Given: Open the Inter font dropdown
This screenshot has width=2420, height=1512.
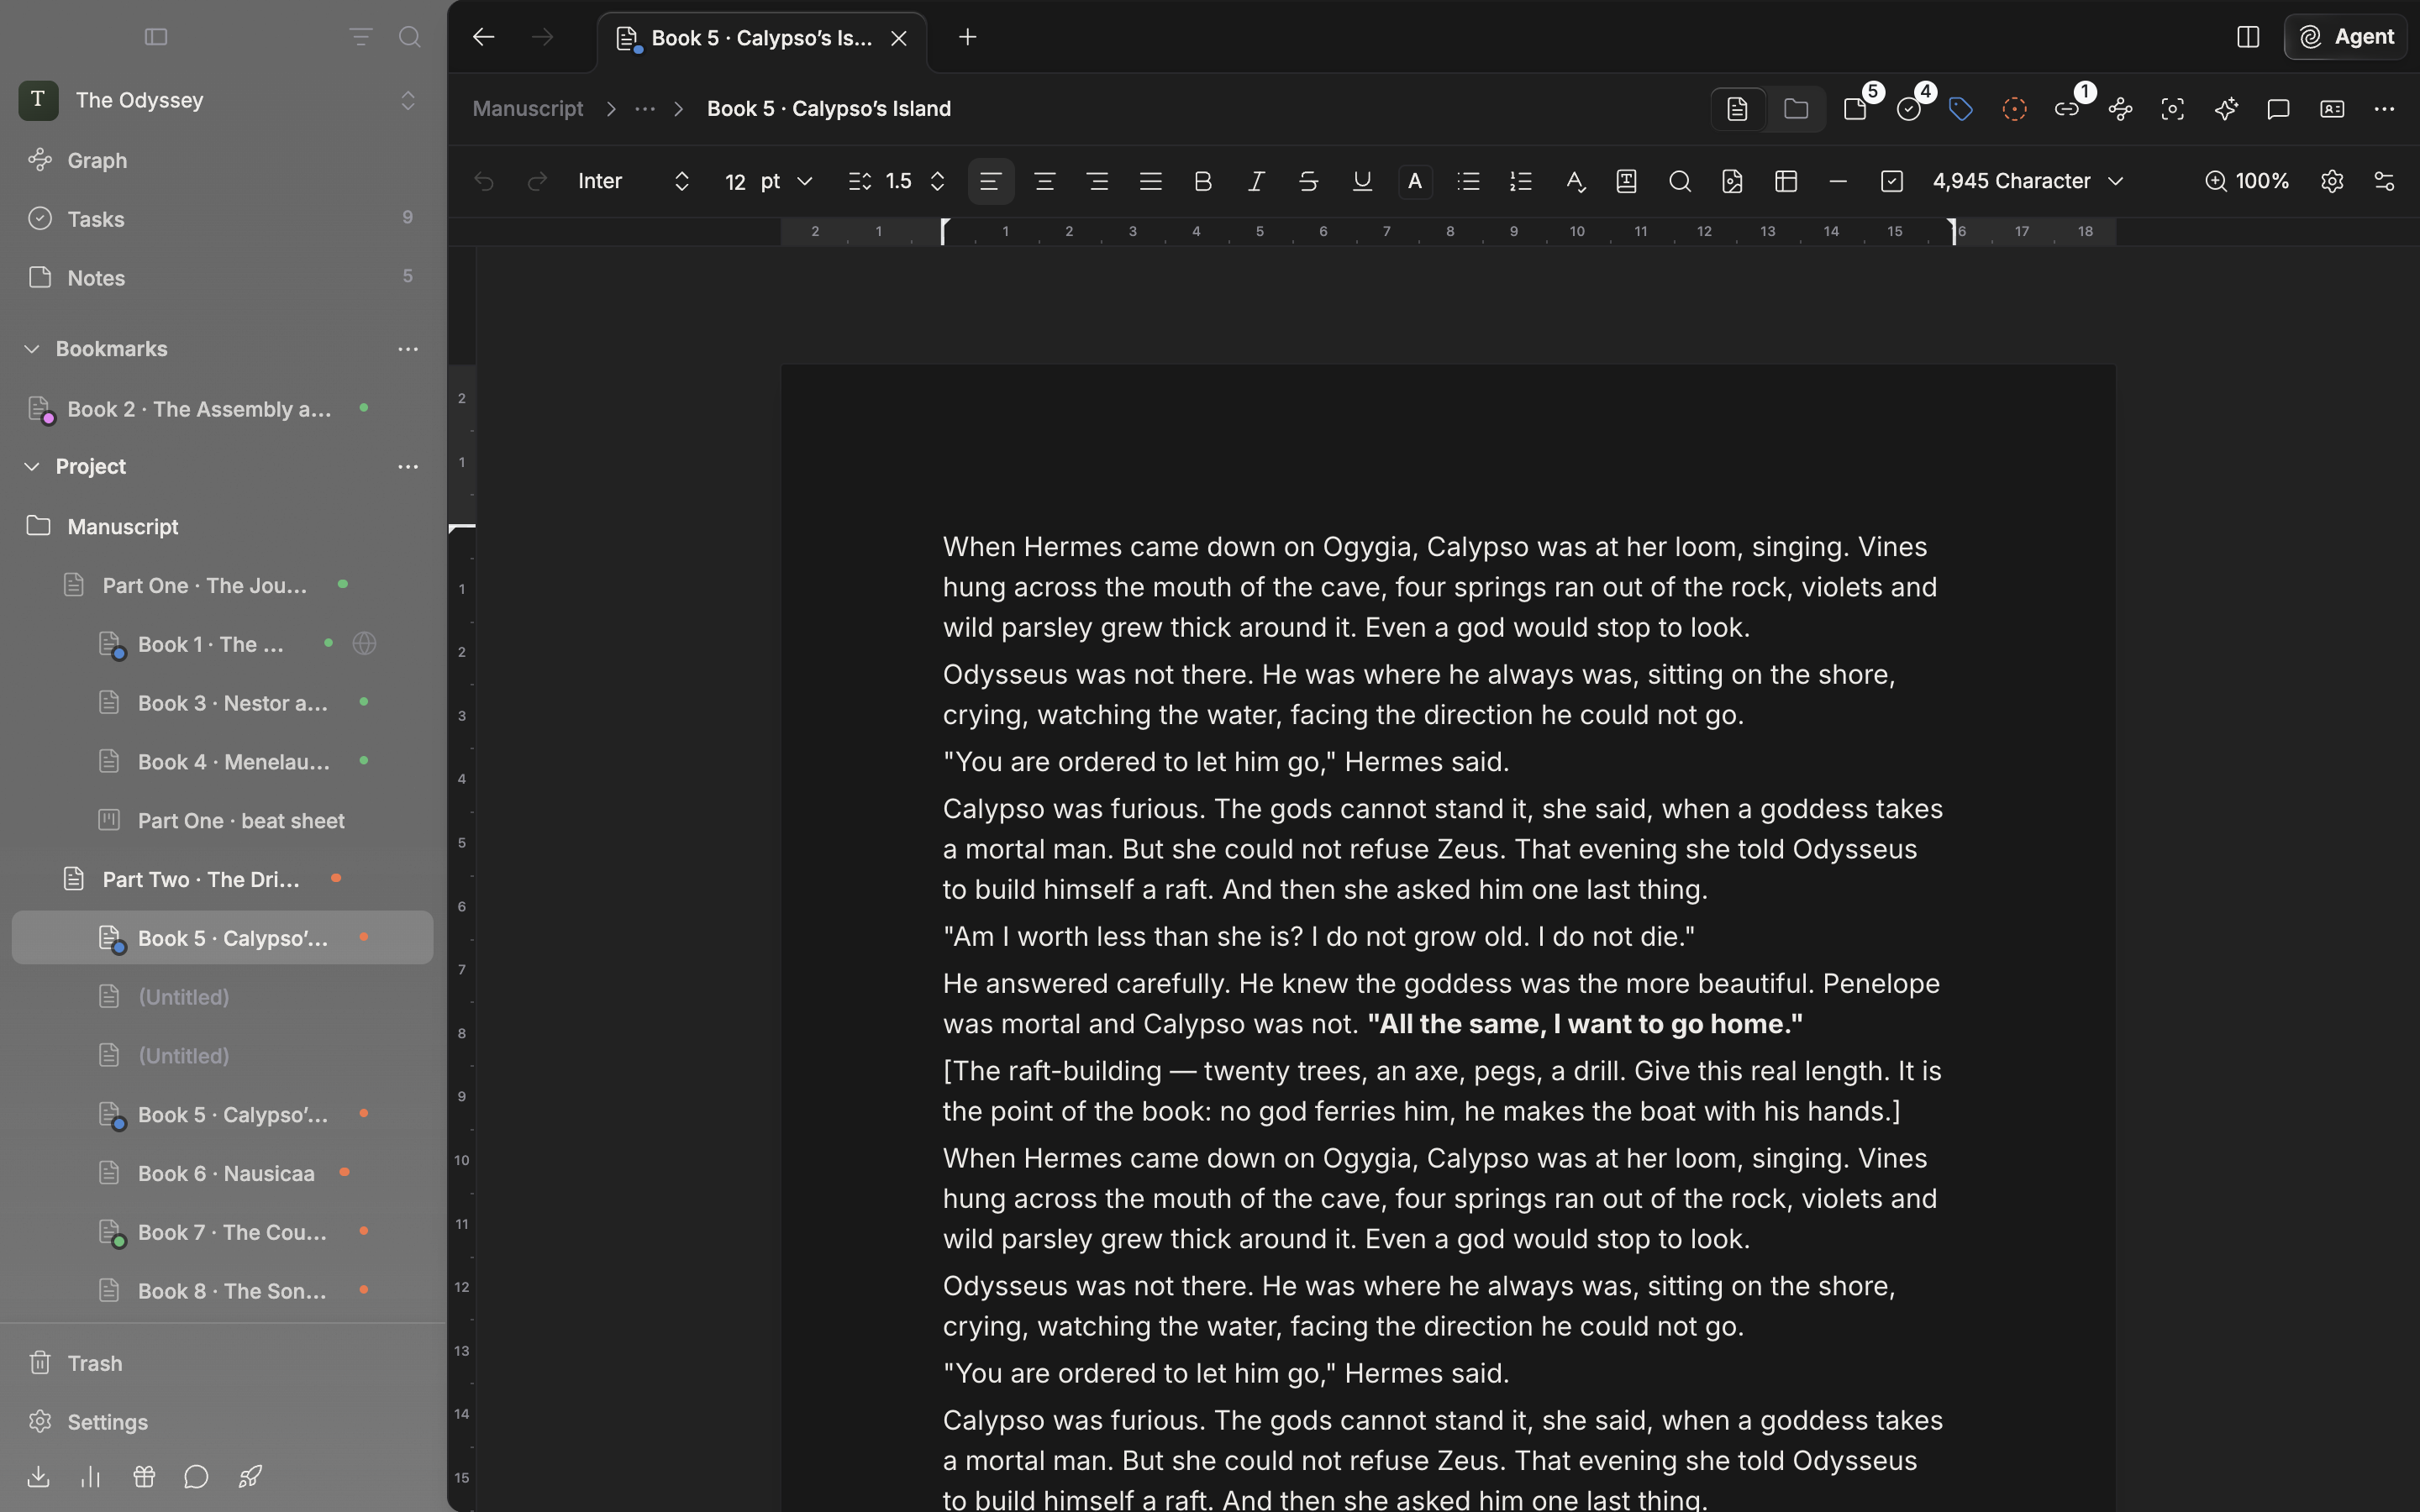Looking at the screenshot, I should pyautogui.click(x=634, y=181).
